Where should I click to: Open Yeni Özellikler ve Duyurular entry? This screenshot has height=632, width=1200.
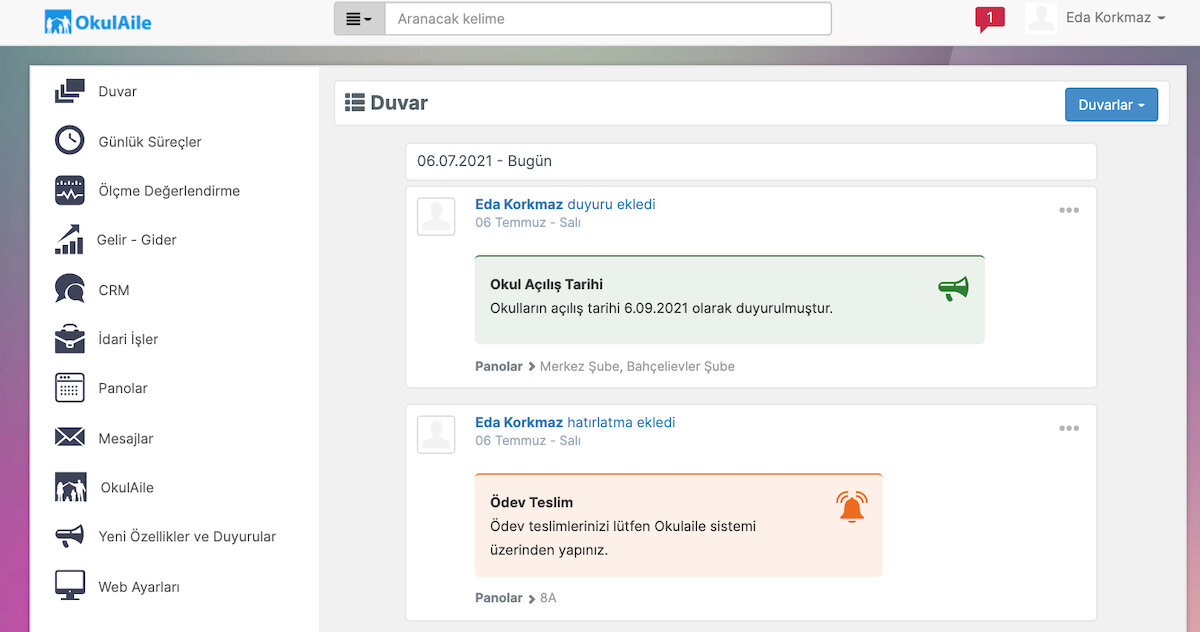pos(187,537)
